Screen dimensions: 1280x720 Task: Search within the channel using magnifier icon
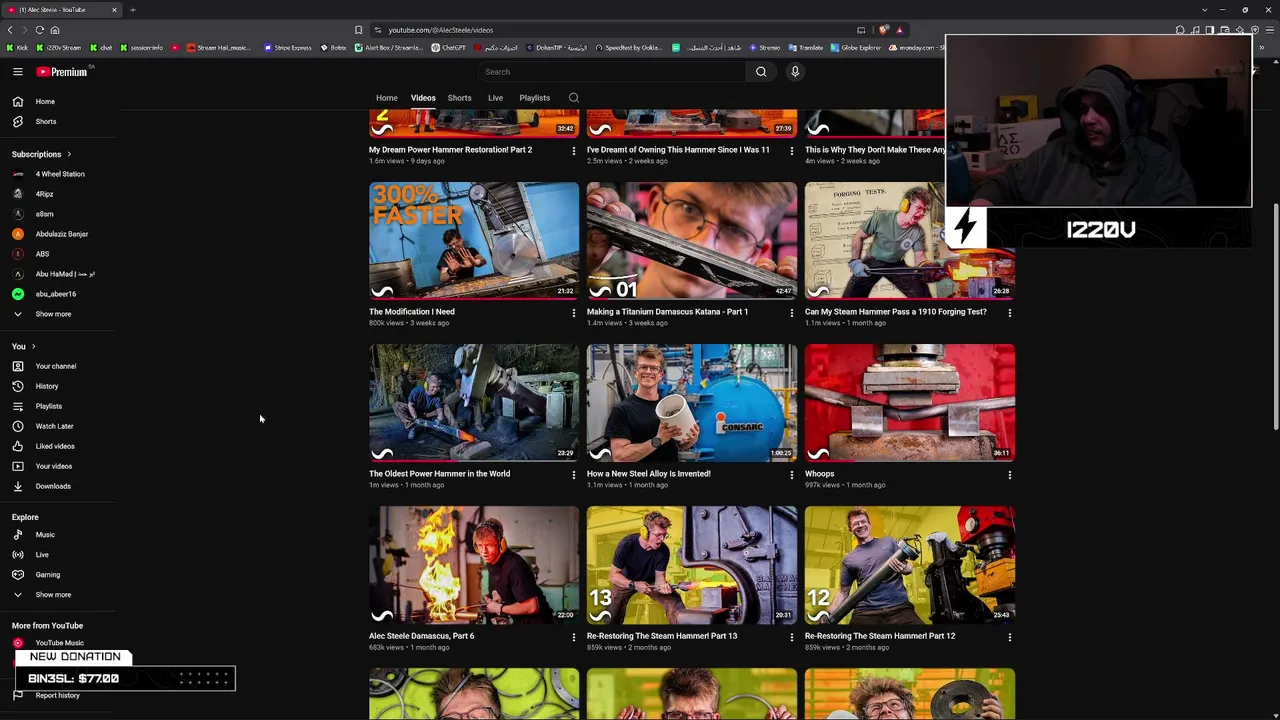coord(574,98)
